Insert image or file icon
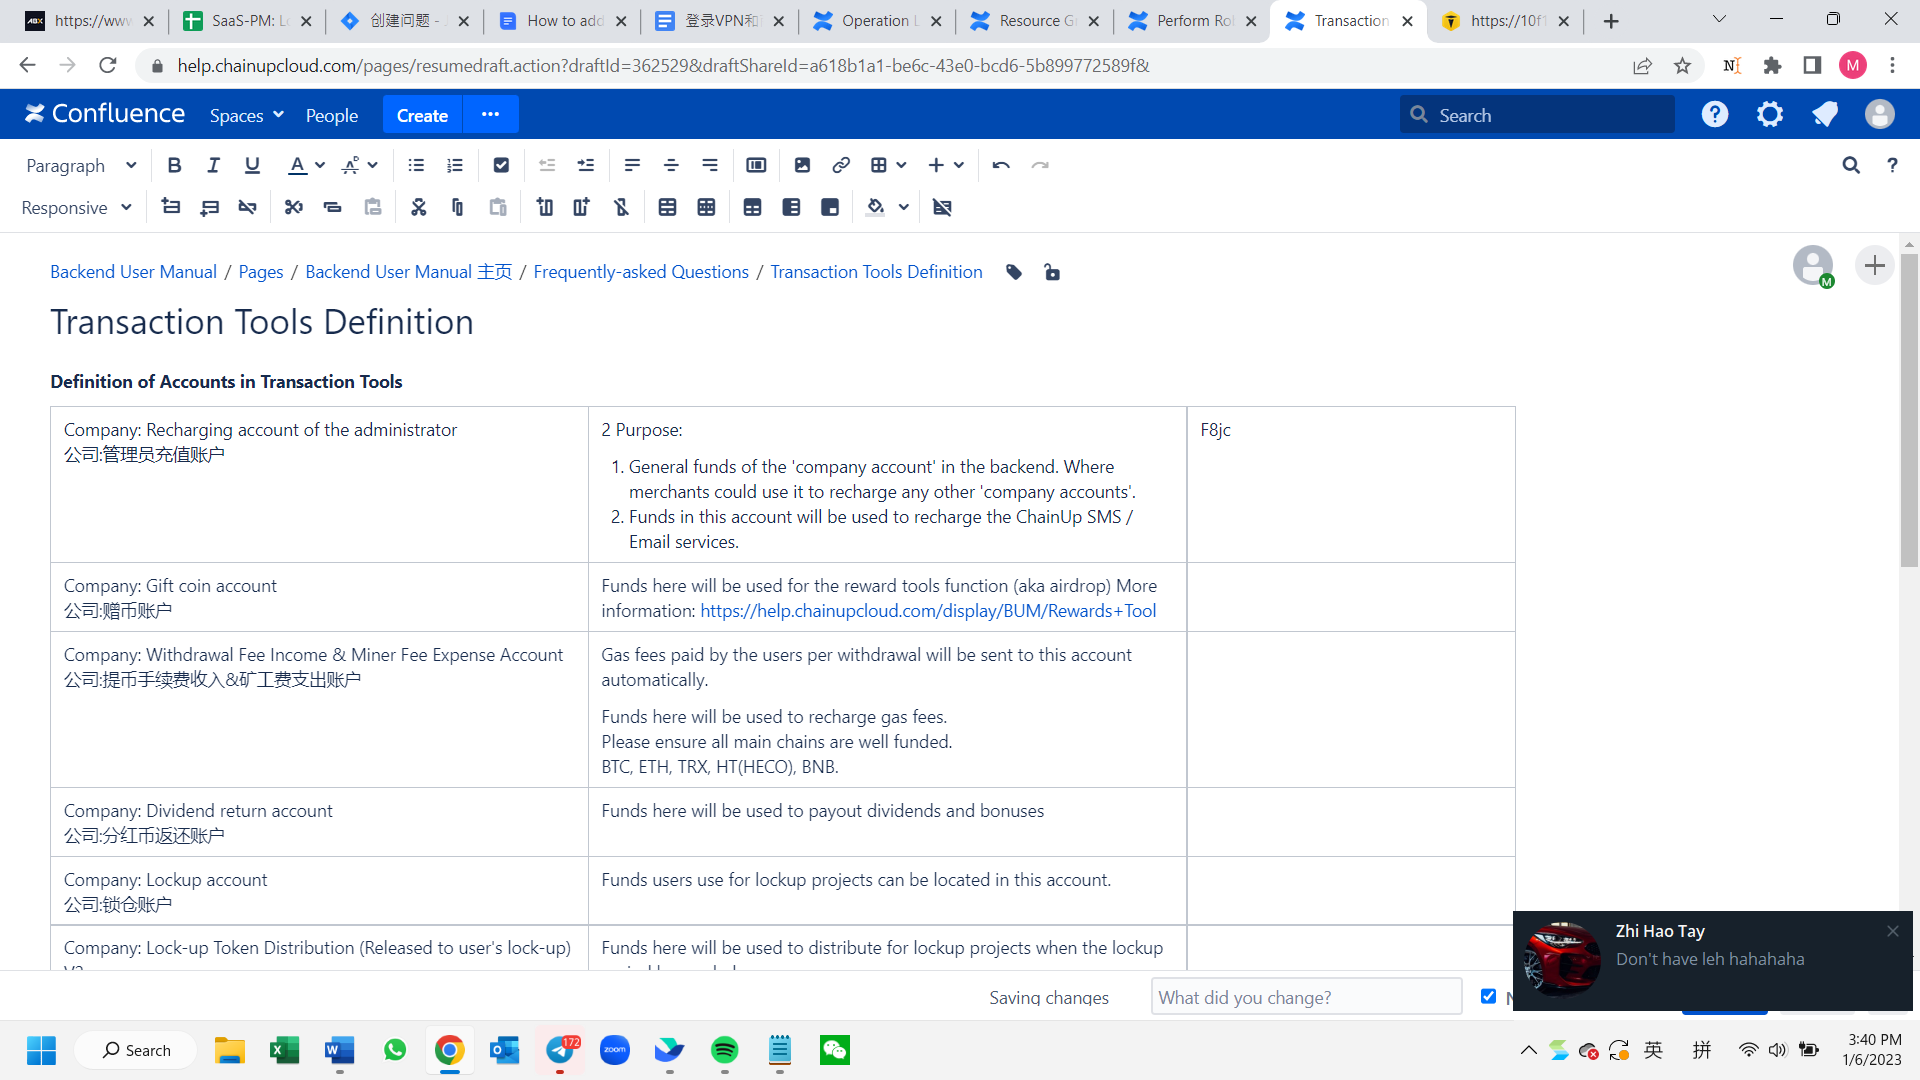This screenshot has width=1920, height=1080. pyautogui.click(x=802, y=165)
